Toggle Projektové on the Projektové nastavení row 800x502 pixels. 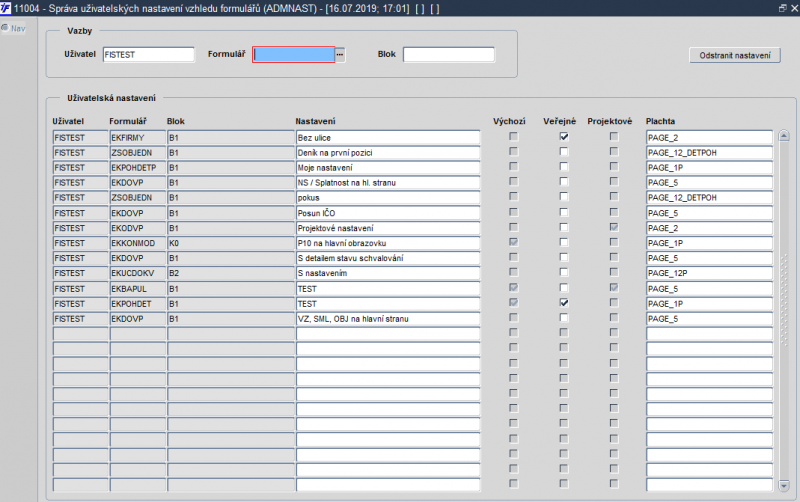point(614,227)
